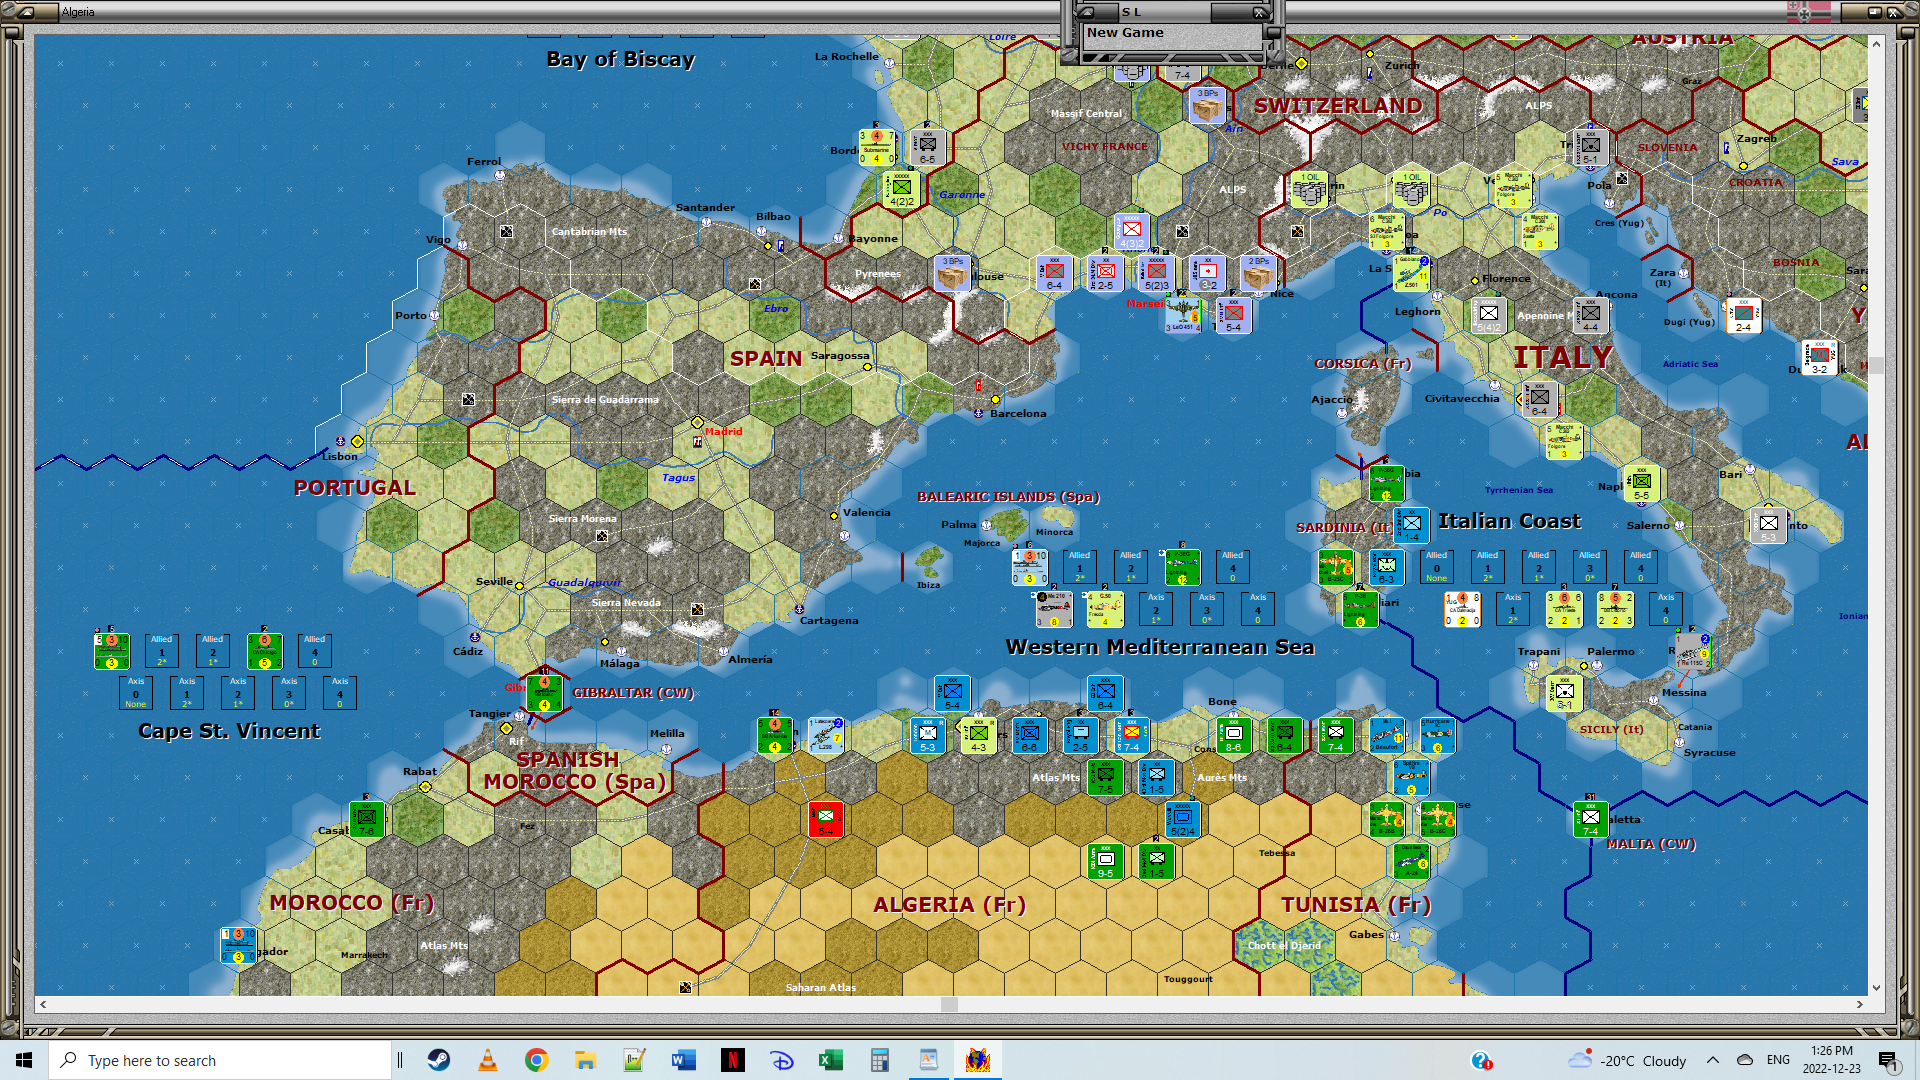Click map scroll left arrow
The image size is (1920, 1080).
point(42,1004)
